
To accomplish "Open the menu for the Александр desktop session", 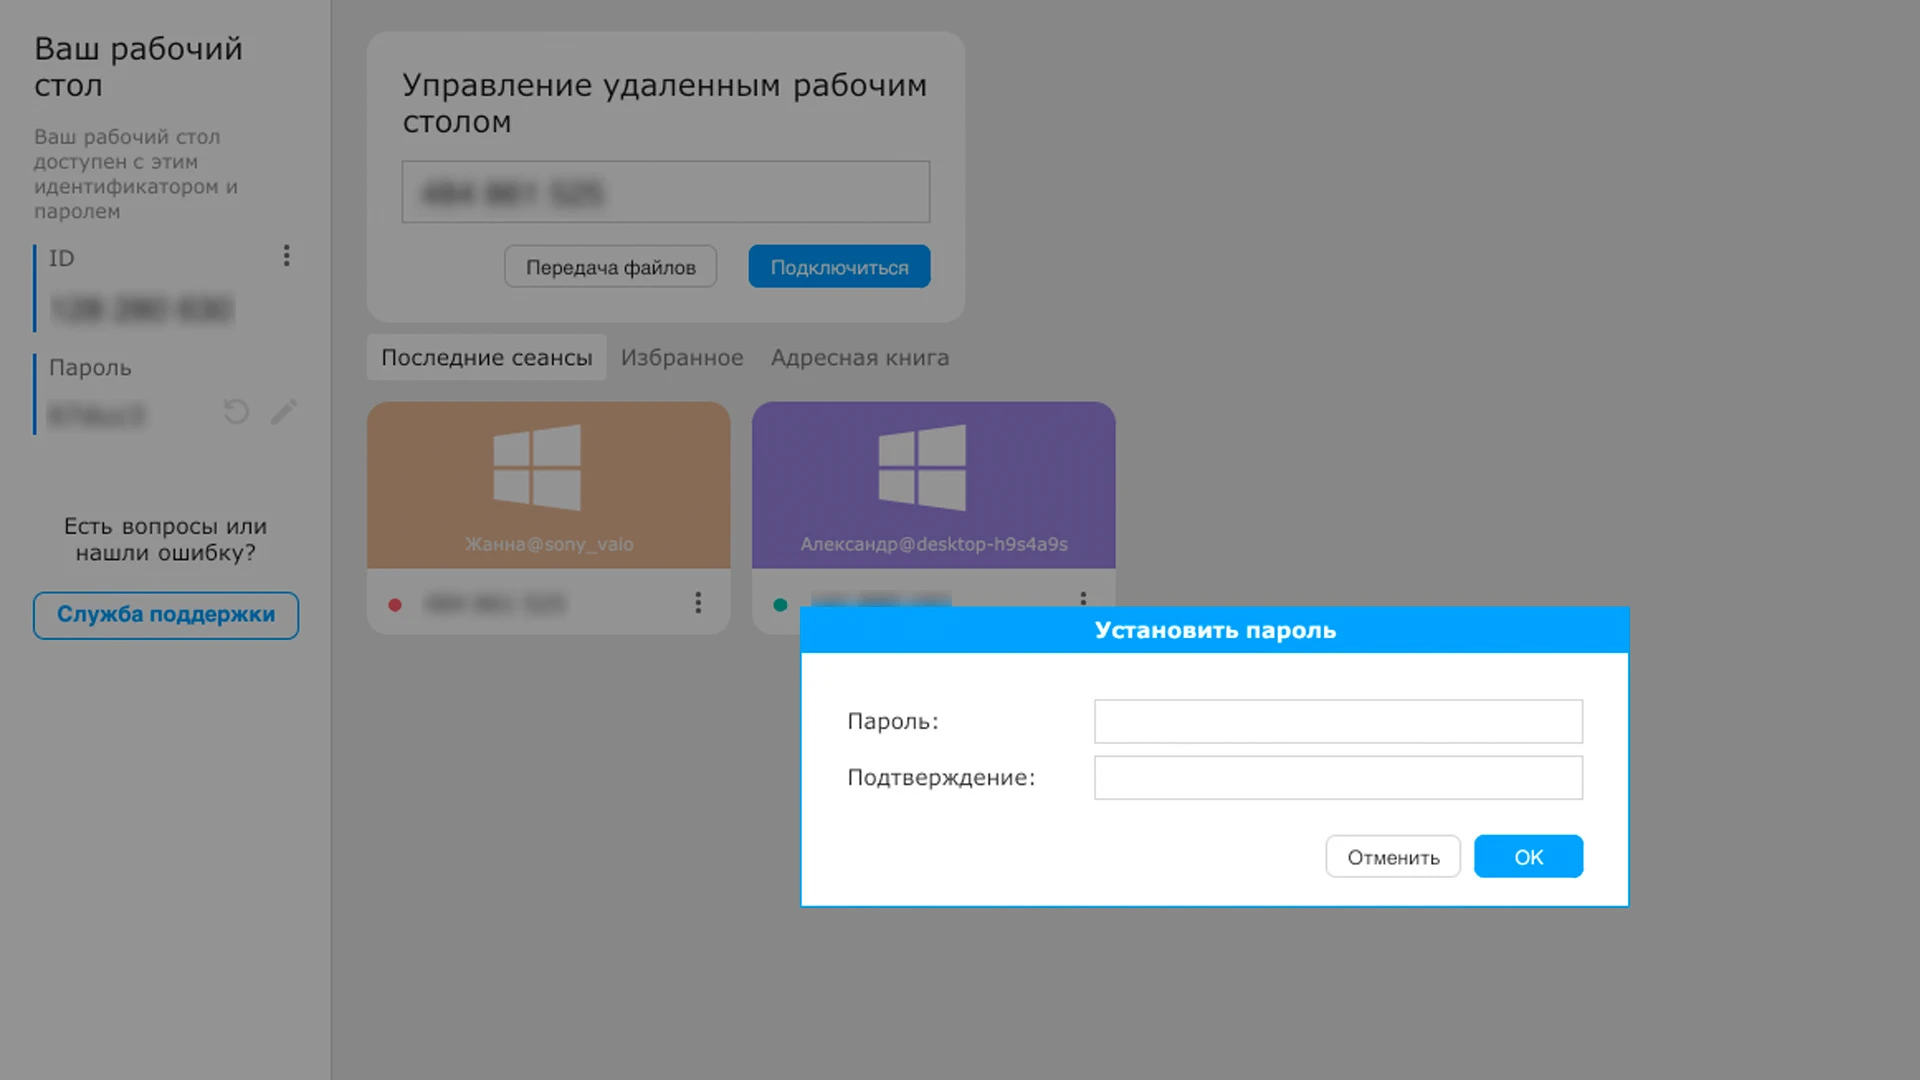I will coord(1083,598).
